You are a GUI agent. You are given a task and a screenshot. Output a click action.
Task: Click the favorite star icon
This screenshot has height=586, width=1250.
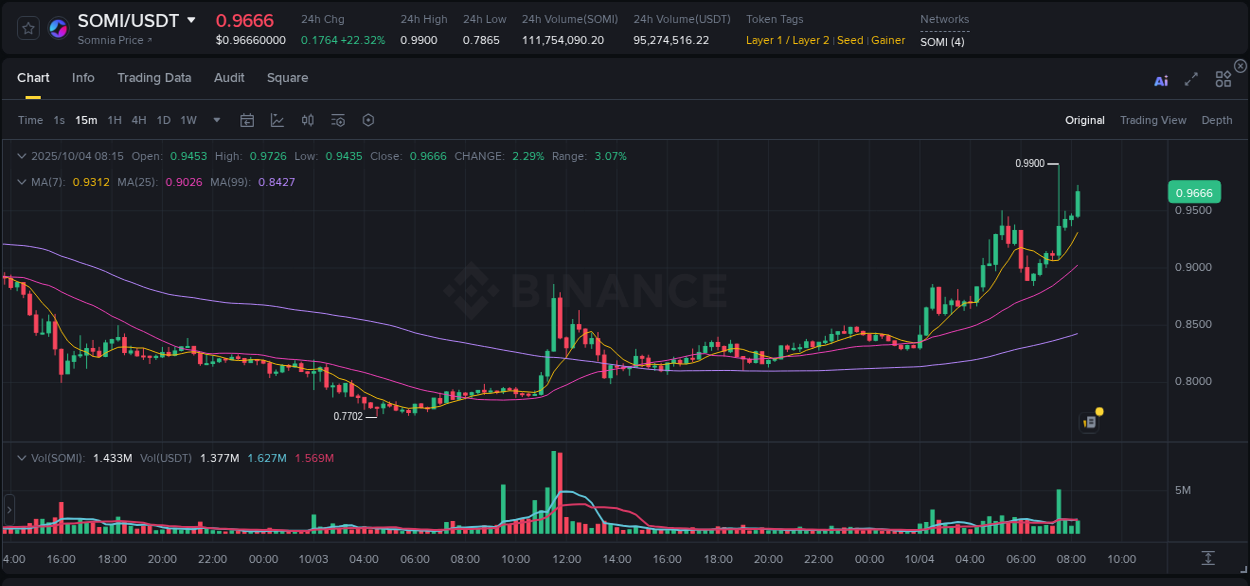(x=27, y=27)
